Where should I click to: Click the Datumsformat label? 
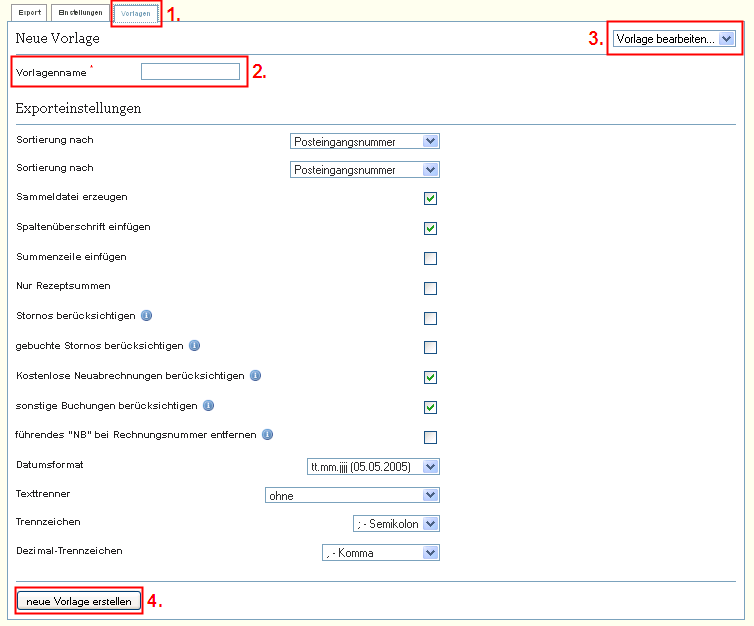pos(50,464)
